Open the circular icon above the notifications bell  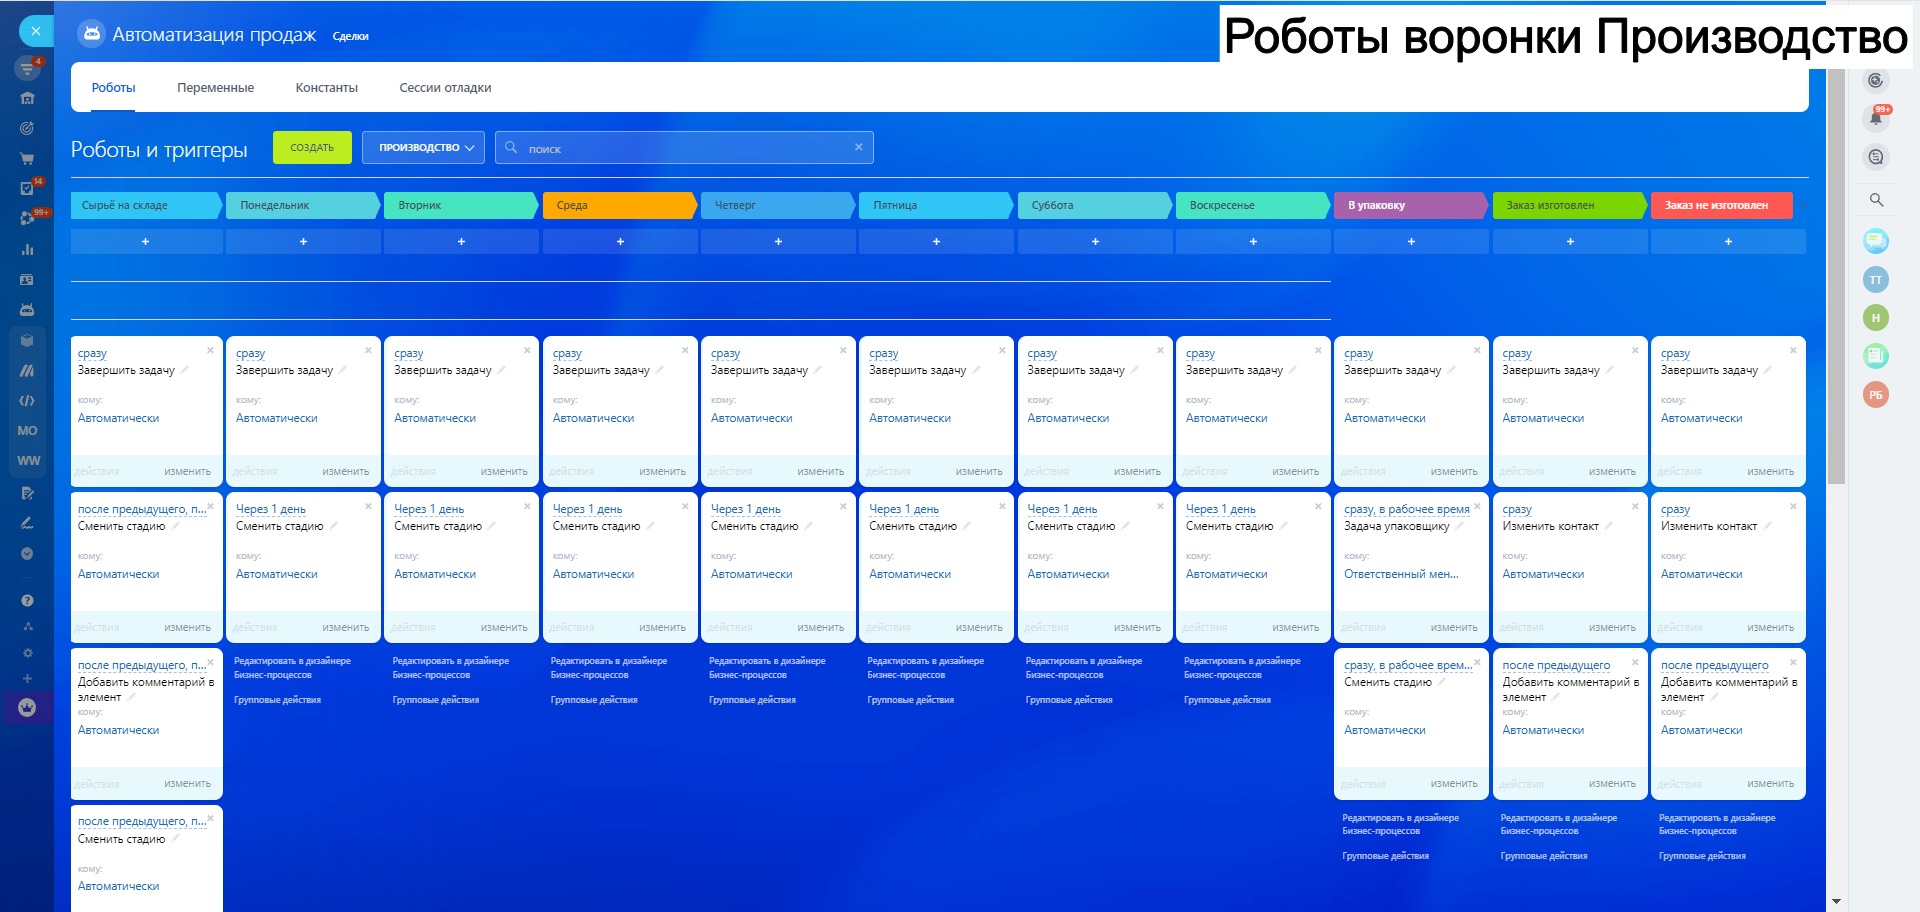click(1876, 80)
